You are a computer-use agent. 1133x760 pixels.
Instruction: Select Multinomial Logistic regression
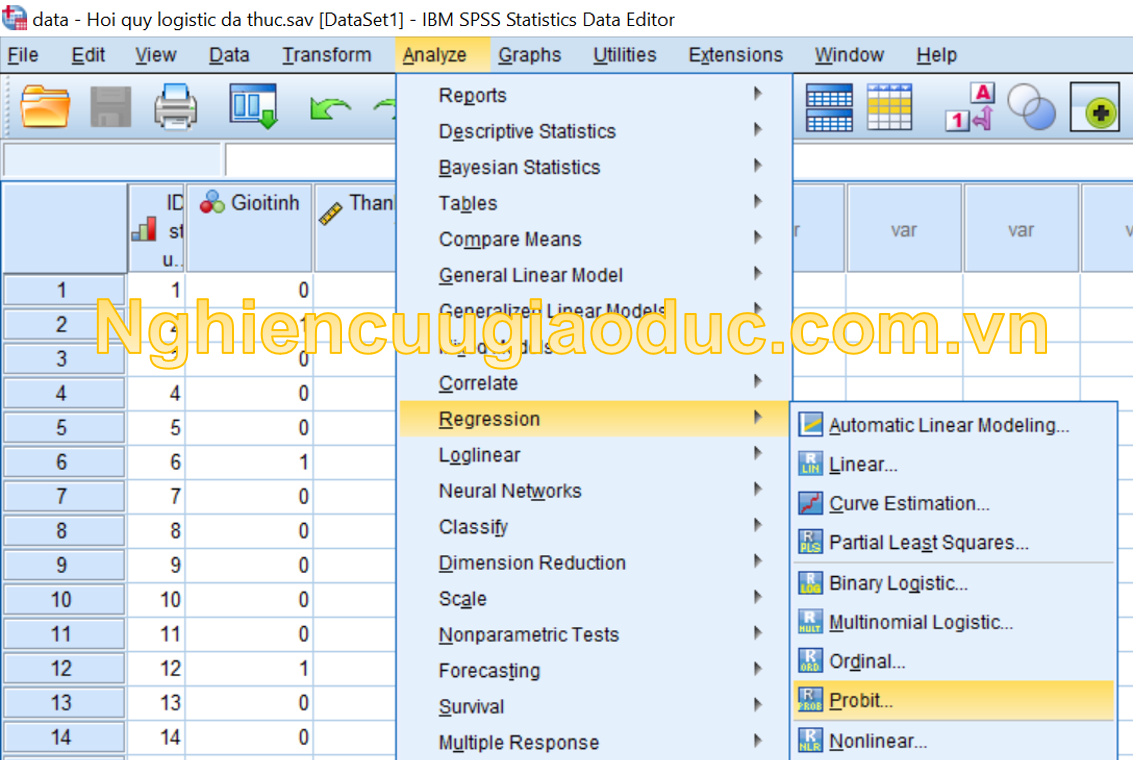[920, 622]
